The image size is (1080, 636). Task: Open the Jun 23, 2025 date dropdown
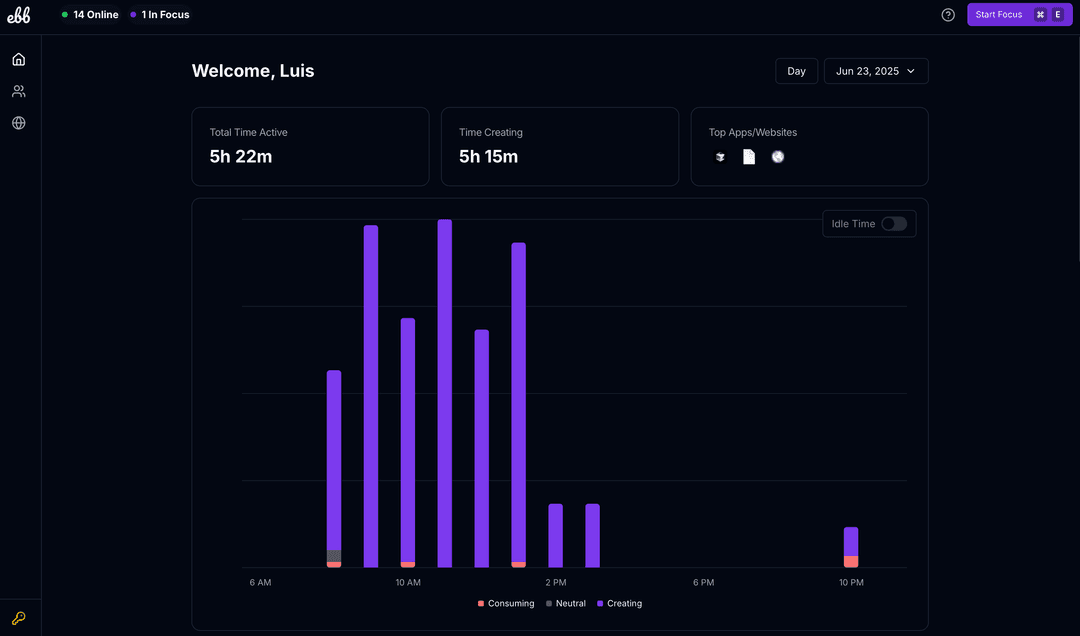pos(876,71)
